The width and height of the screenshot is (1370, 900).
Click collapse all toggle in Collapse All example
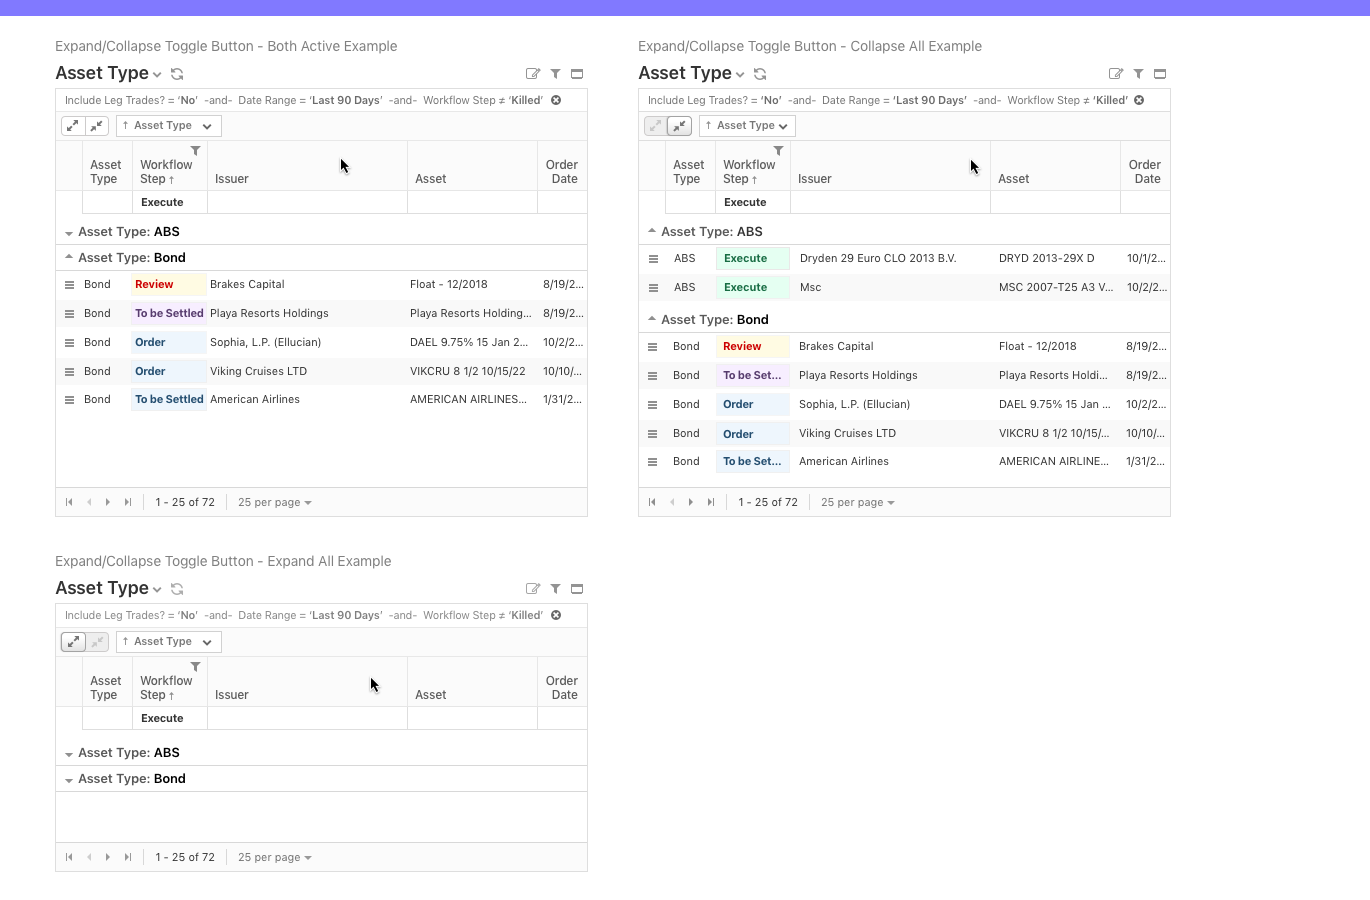680,126
